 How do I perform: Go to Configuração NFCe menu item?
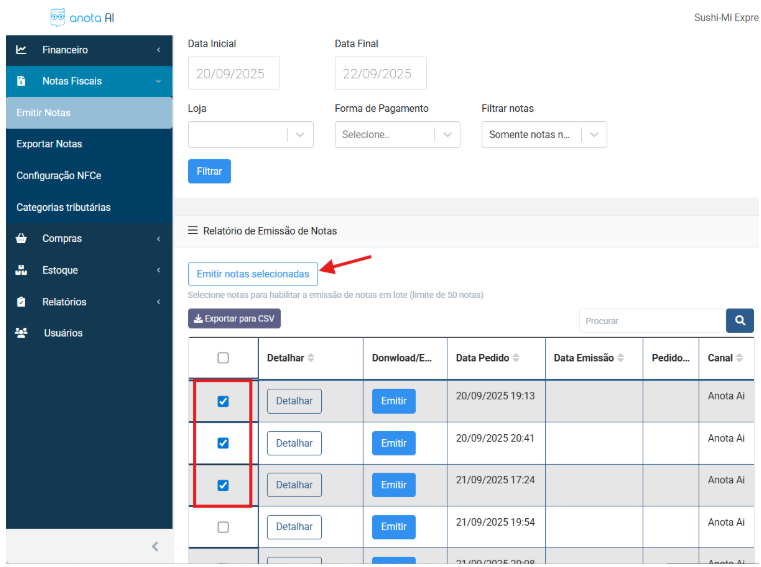[x=59, y=176]
